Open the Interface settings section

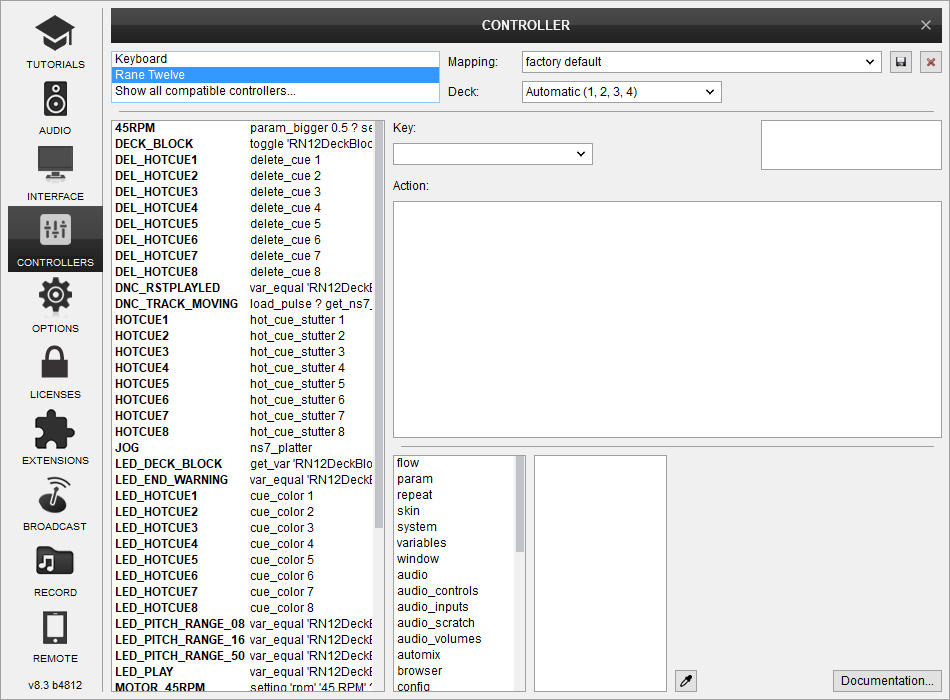pyautogui.click(x=55, y=174)
